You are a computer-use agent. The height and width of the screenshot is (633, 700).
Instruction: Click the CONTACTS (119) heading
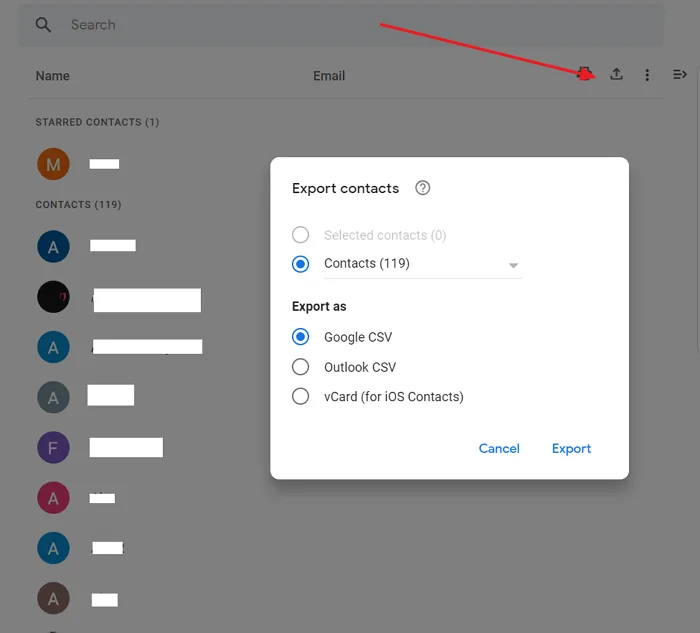pos(78,204)
